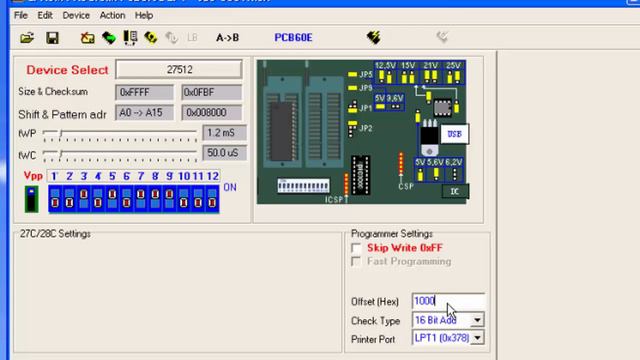The width and height of the screenshot is (640, 360).
Task: Open the Check Type dropdown
Action: pos(477,320)
